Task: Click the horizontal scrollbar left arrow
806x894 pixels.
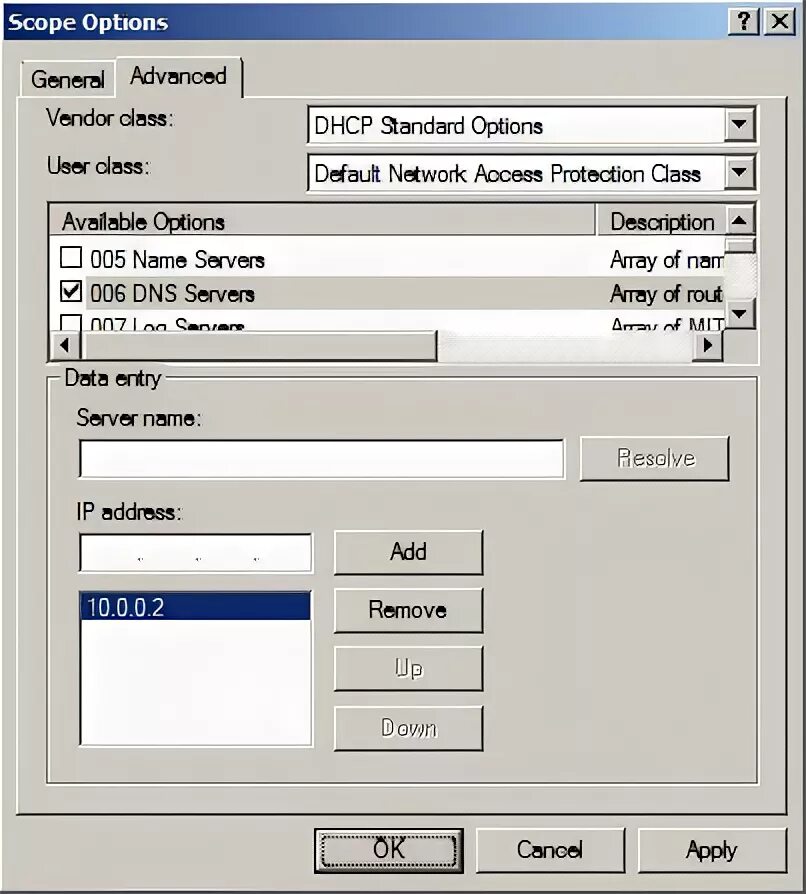Action: tap(64, 344)
